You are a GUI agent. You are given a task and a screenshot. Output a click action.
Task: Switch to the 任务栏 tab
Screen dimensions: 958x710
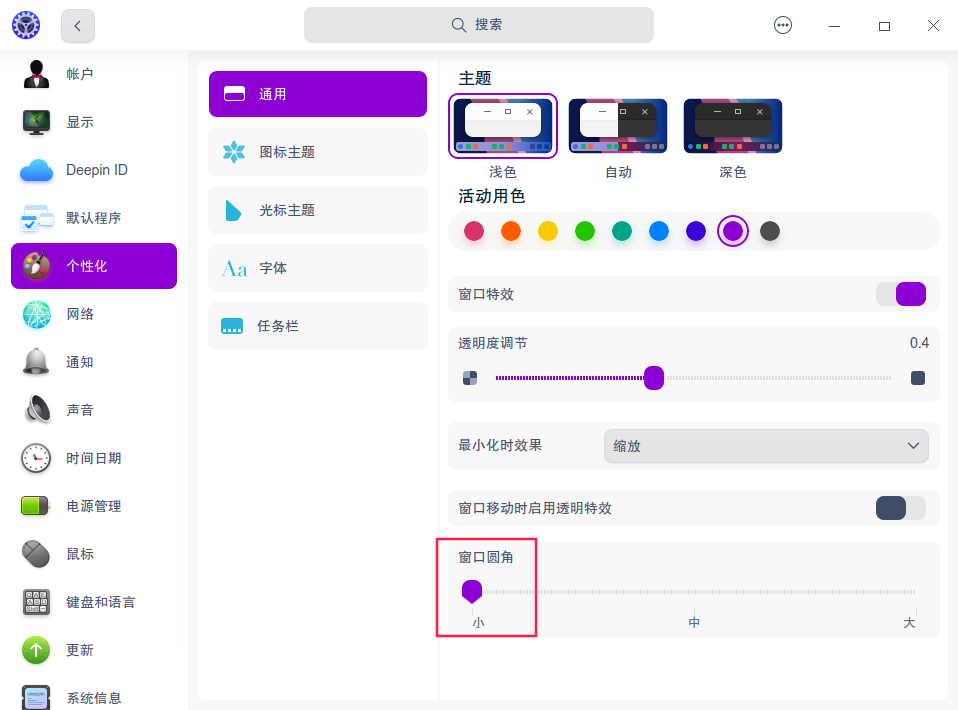(x=317, y=326)
